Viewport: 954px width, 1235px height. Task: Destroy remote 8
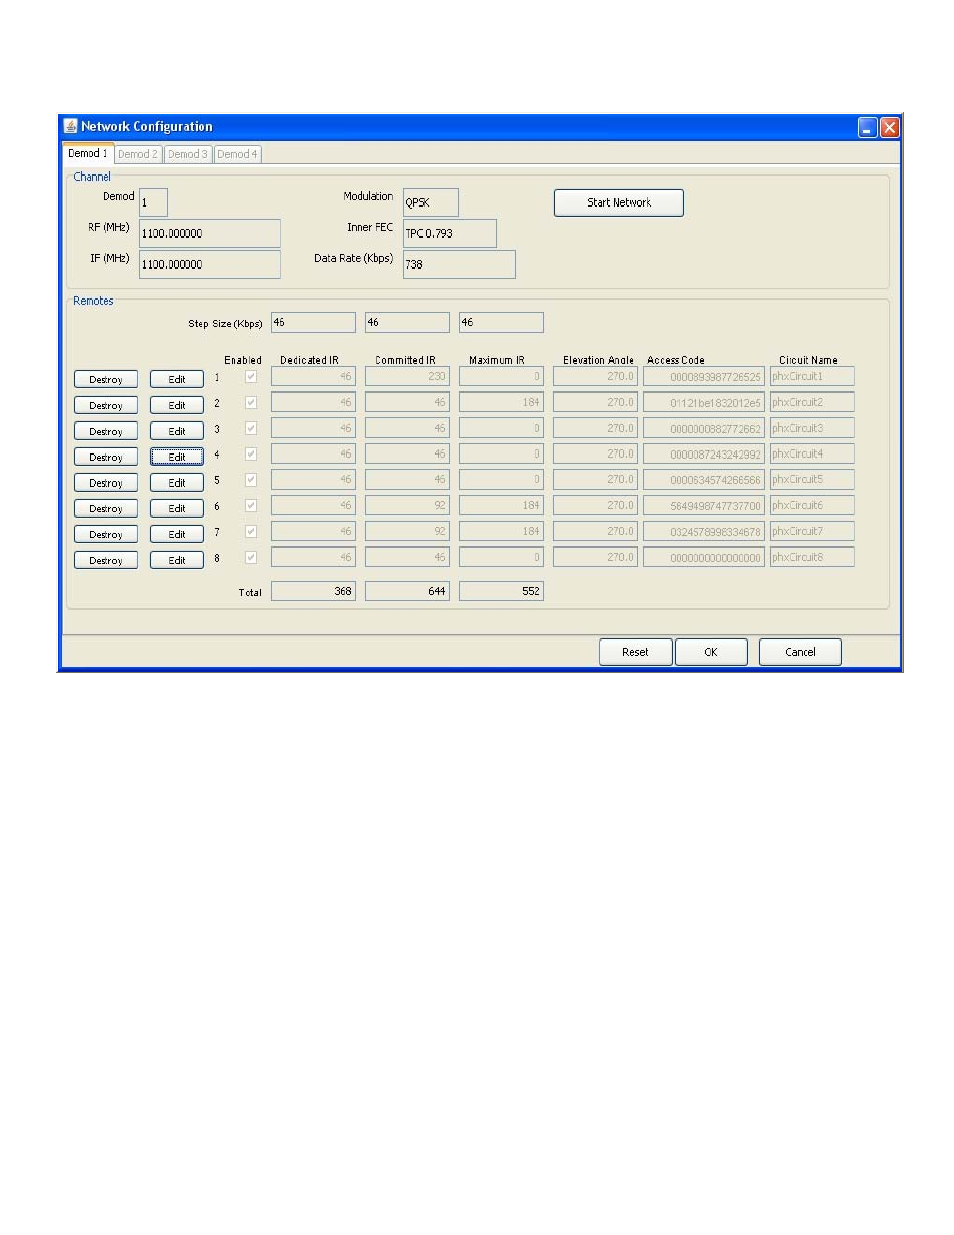106,561
